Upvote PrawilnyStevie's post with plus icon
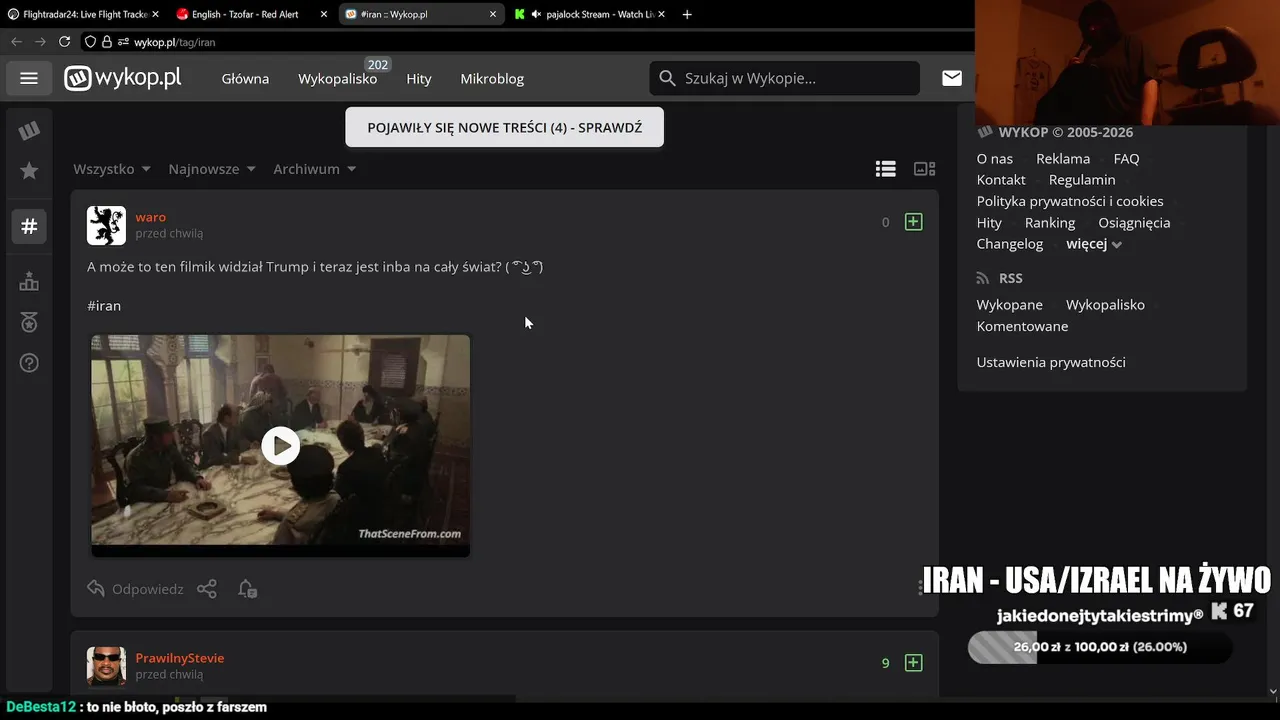1280x720 pixels. pyautogui.click(x=913, y=663)
